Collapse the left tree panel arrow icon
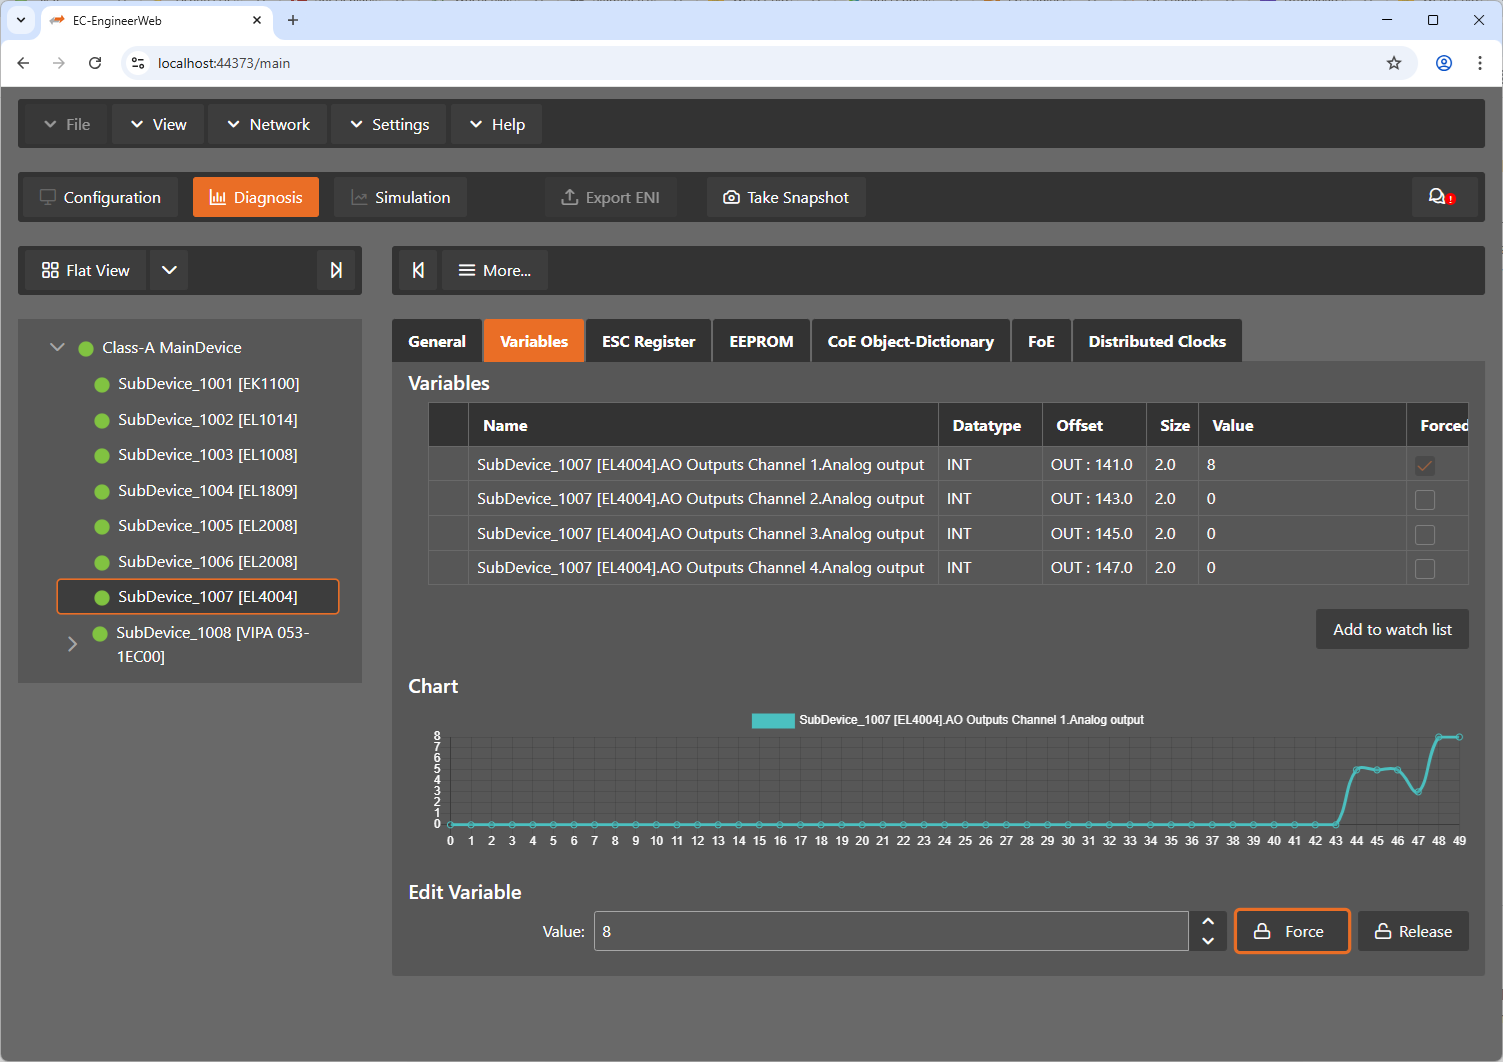 pyautogui.click(x=336, y=270)
